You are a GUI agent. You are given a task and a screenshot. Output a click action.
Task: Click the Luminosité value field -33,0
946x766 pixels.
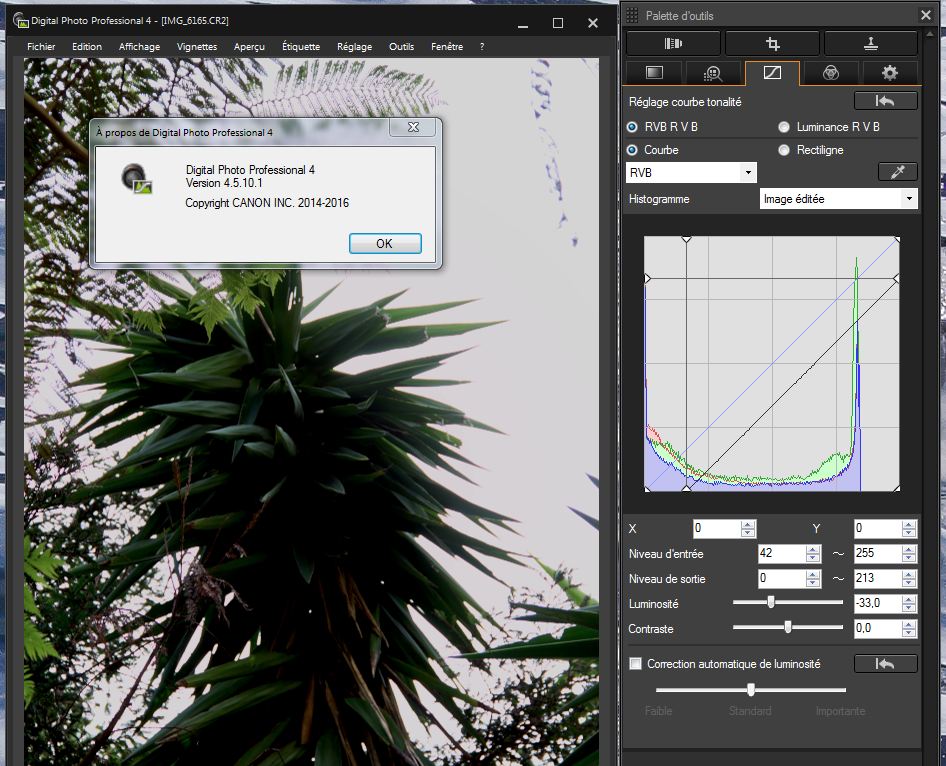(878, 603)
